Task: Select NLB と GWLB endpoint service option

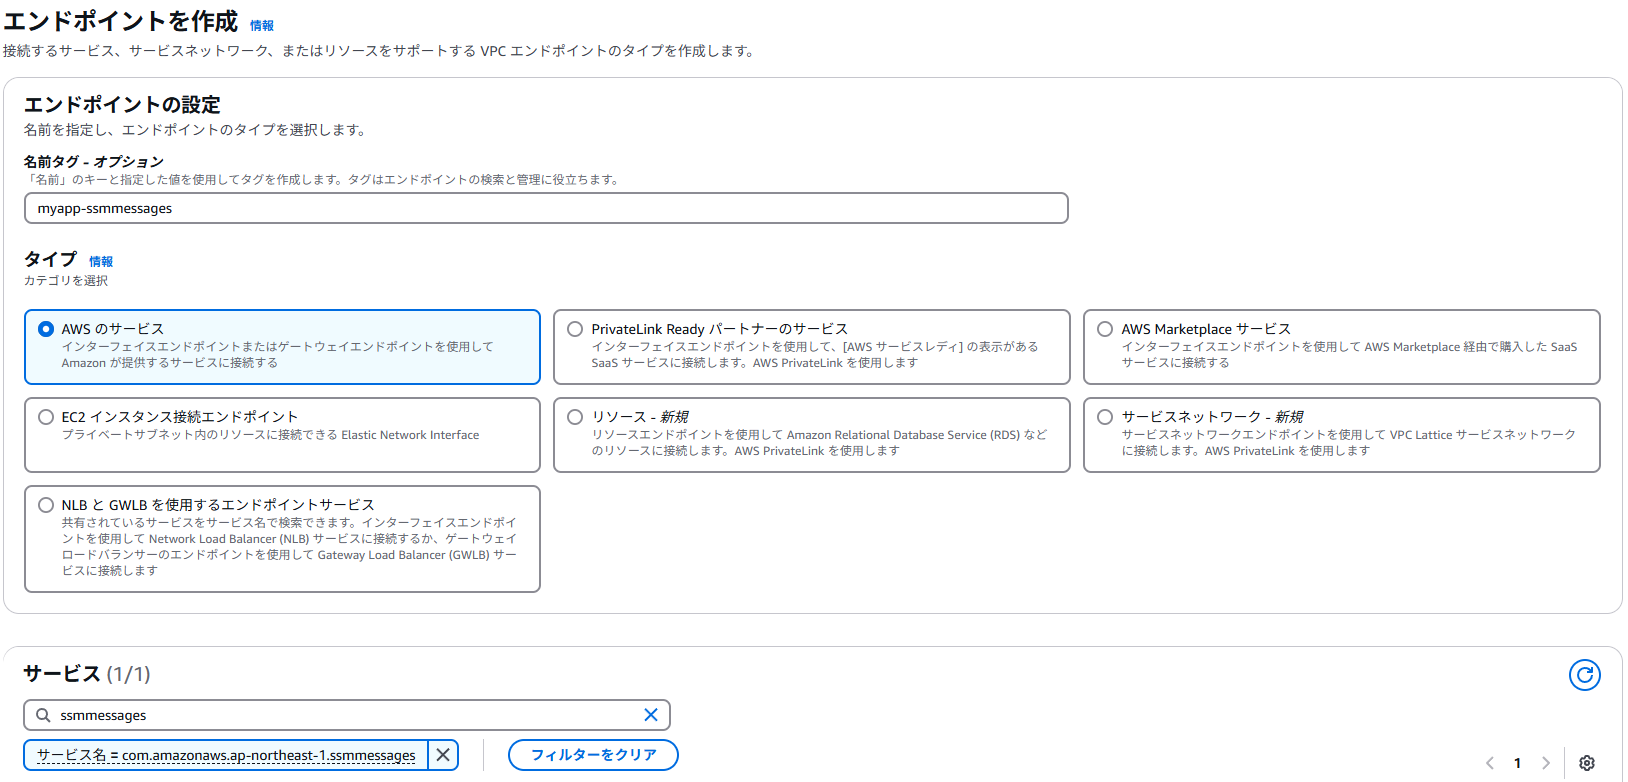Action: click(x=46, y=505)
